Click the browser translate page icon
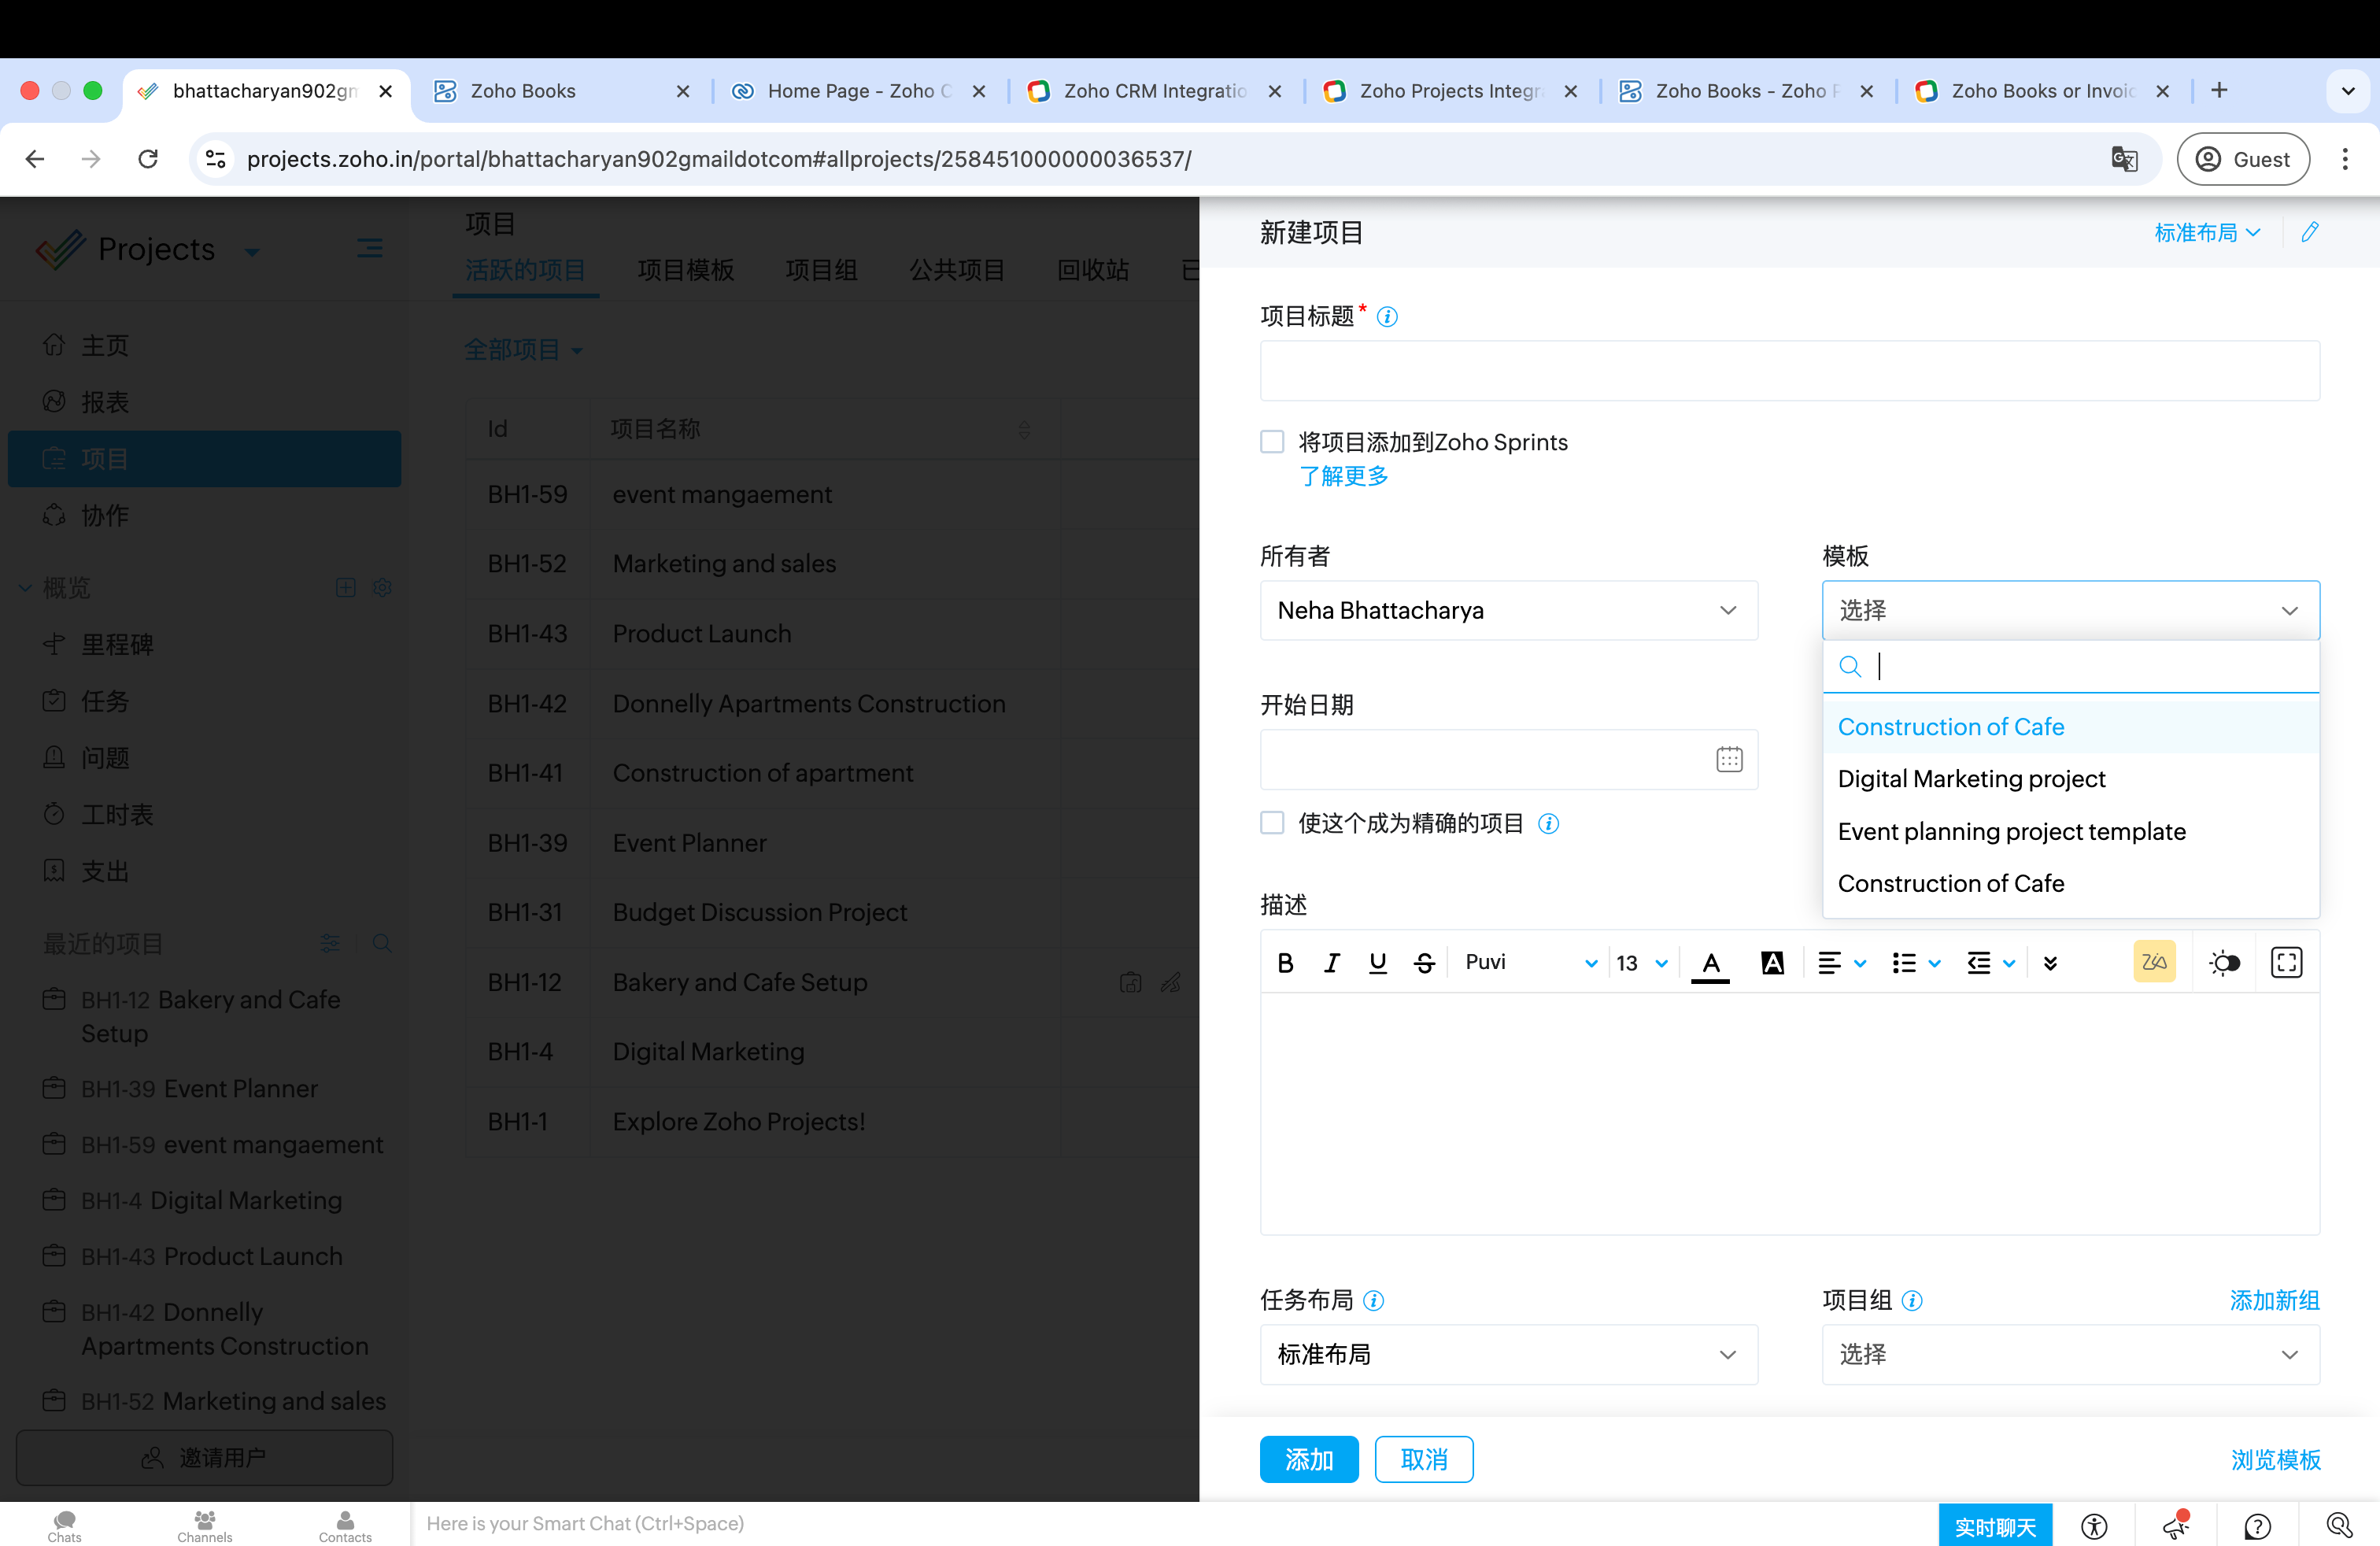 coord(2124,159)
